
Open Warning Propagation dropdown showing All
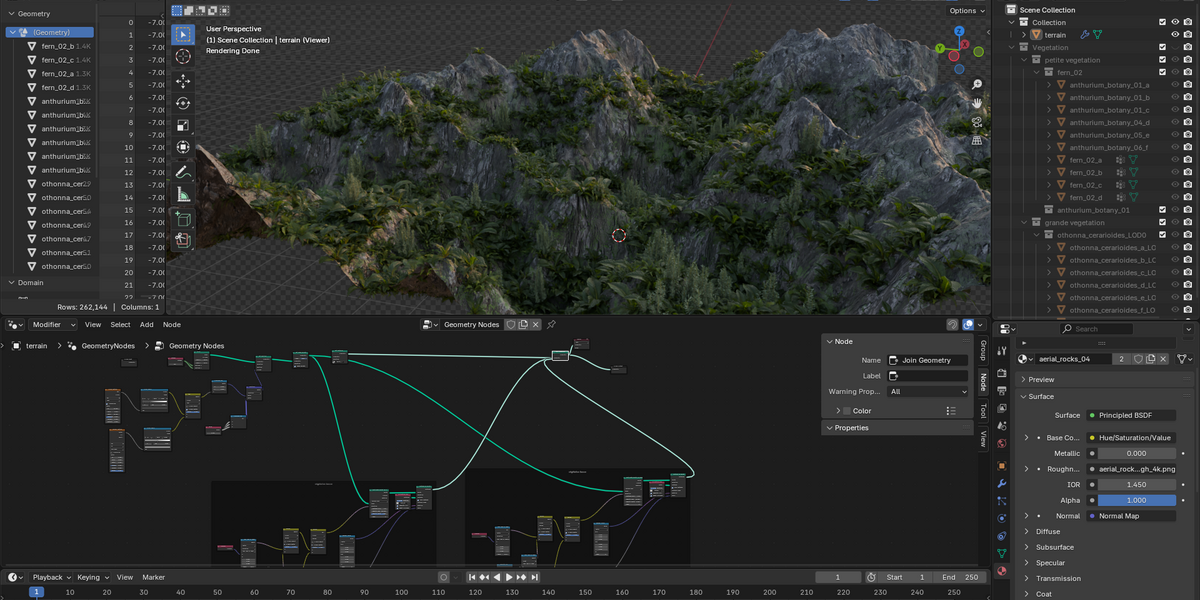coord(928,392)
